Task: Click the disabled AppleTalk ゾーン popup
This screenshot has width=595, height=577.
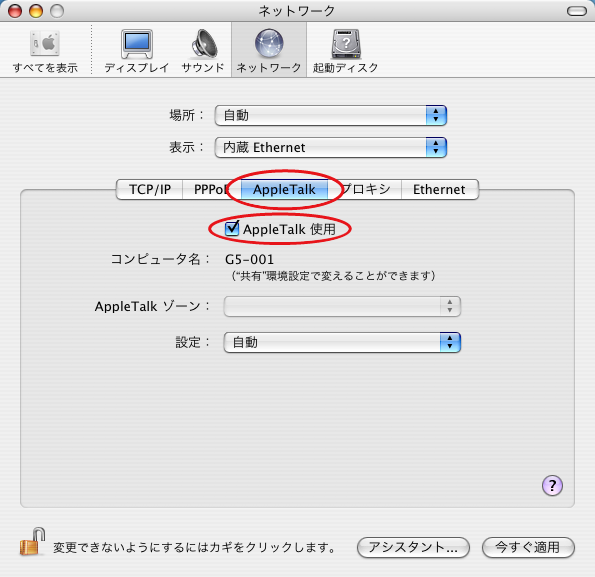Action: click(342, 307)
